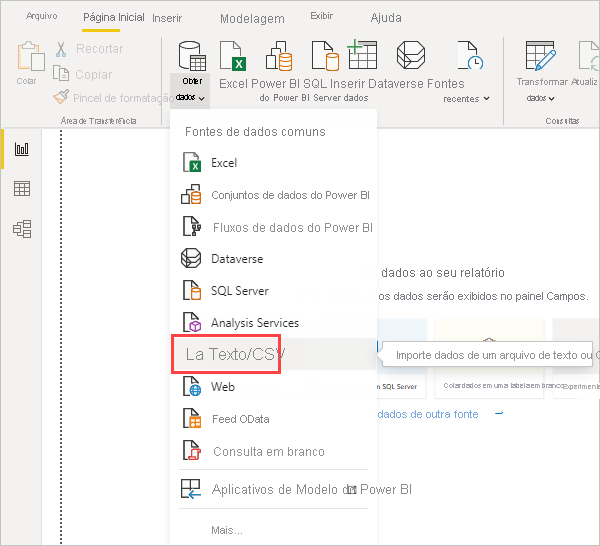Screen dimensions: 600x546
Task: Click the Obter dados database icon
Action: click(x=192, y=56)
